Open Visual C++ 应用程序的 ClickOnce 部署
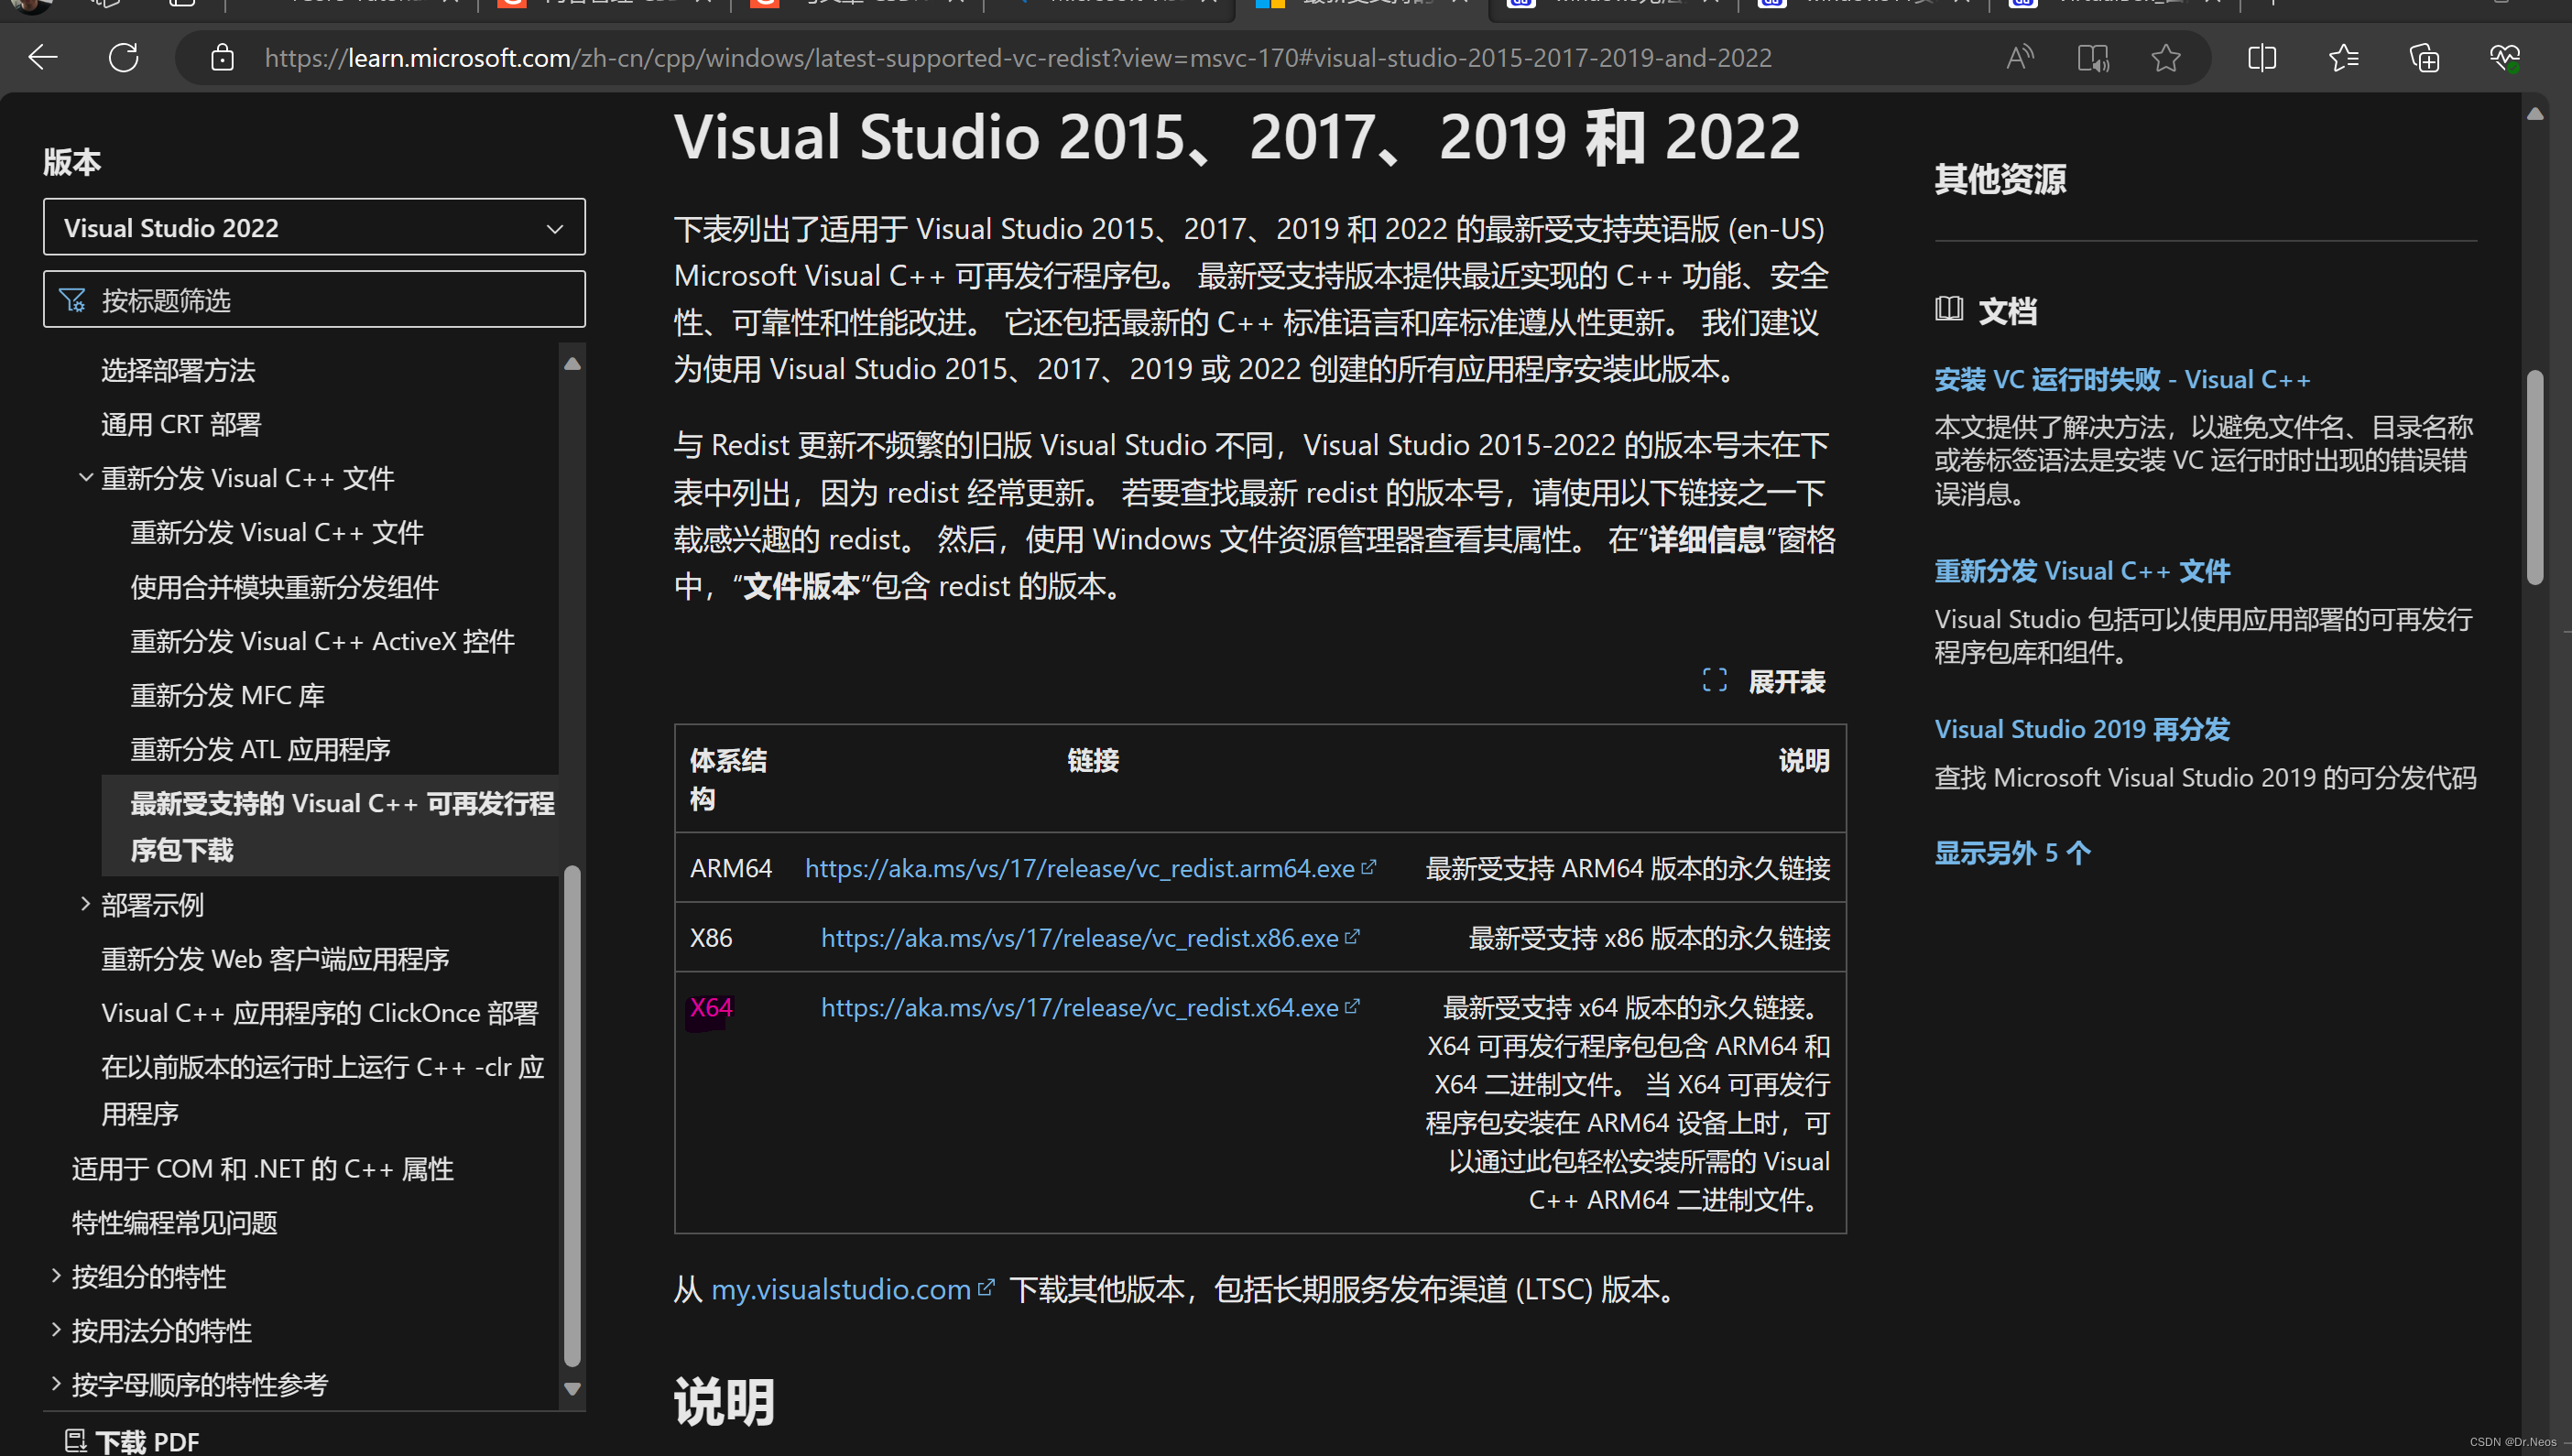This screenshot has width=2572, height=1456. pos(320,1012)
